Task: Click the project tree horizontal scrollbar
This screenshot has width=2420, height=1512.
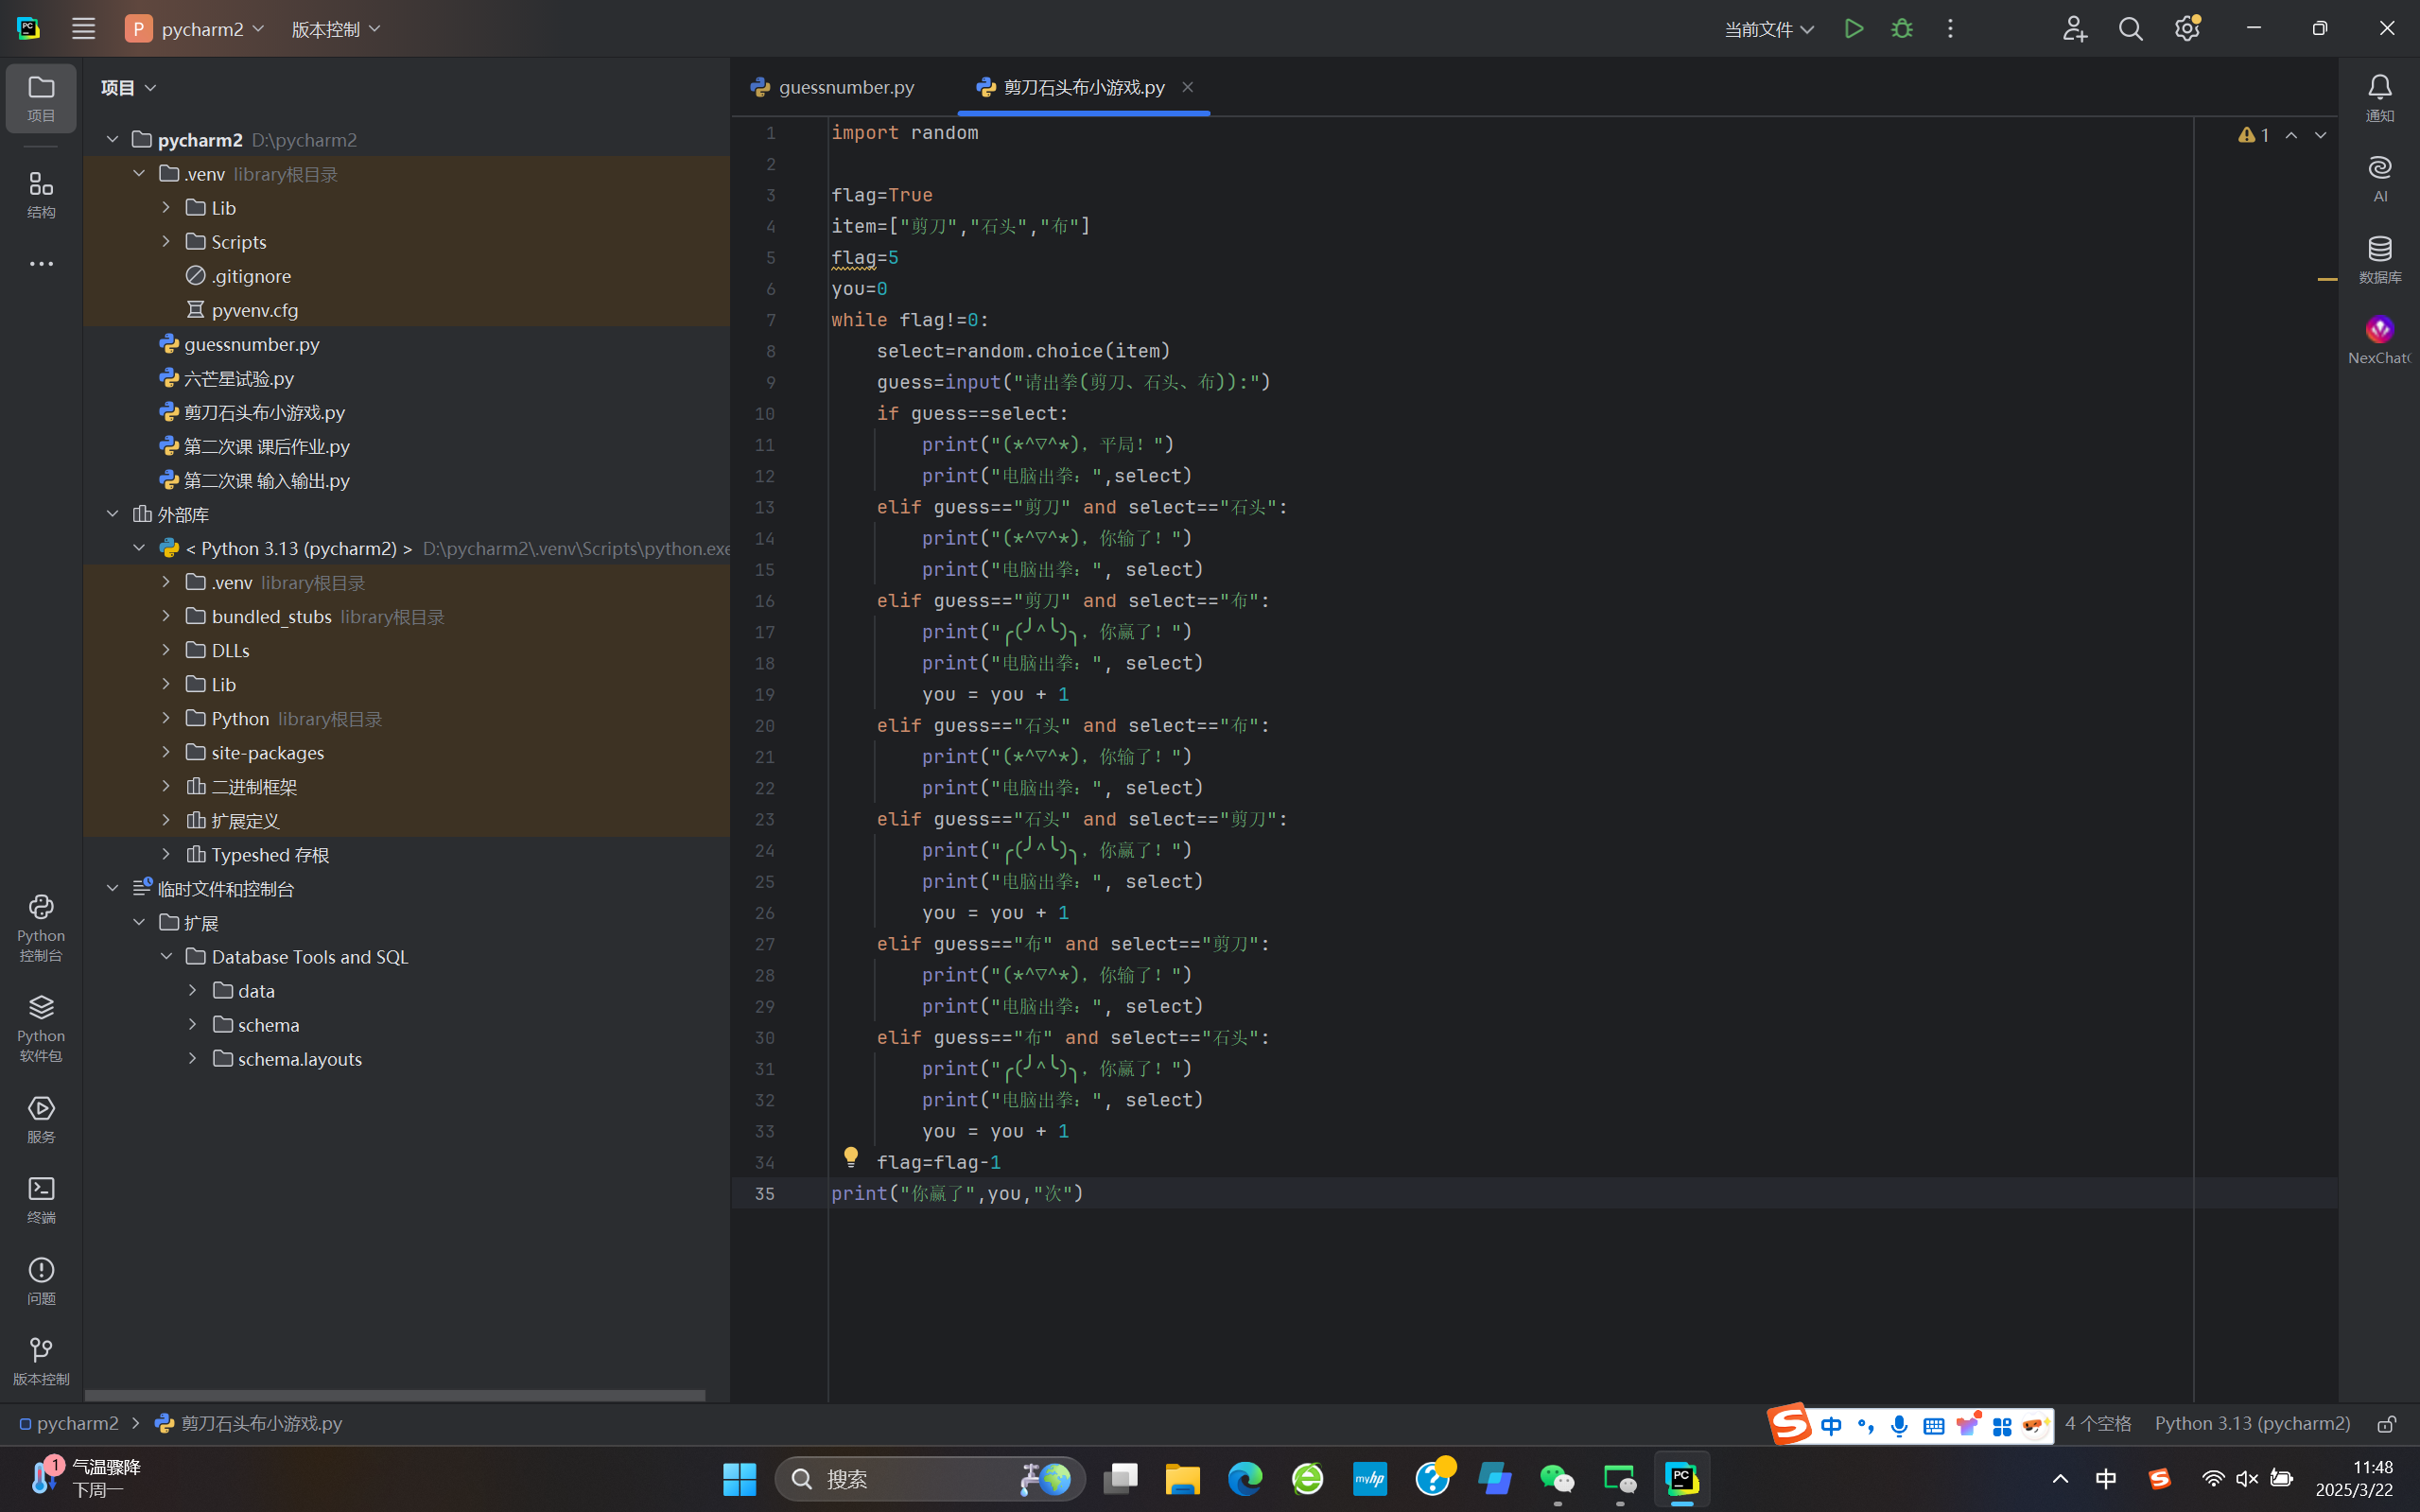Action: pyautogui.click(x=394, y=1394)
